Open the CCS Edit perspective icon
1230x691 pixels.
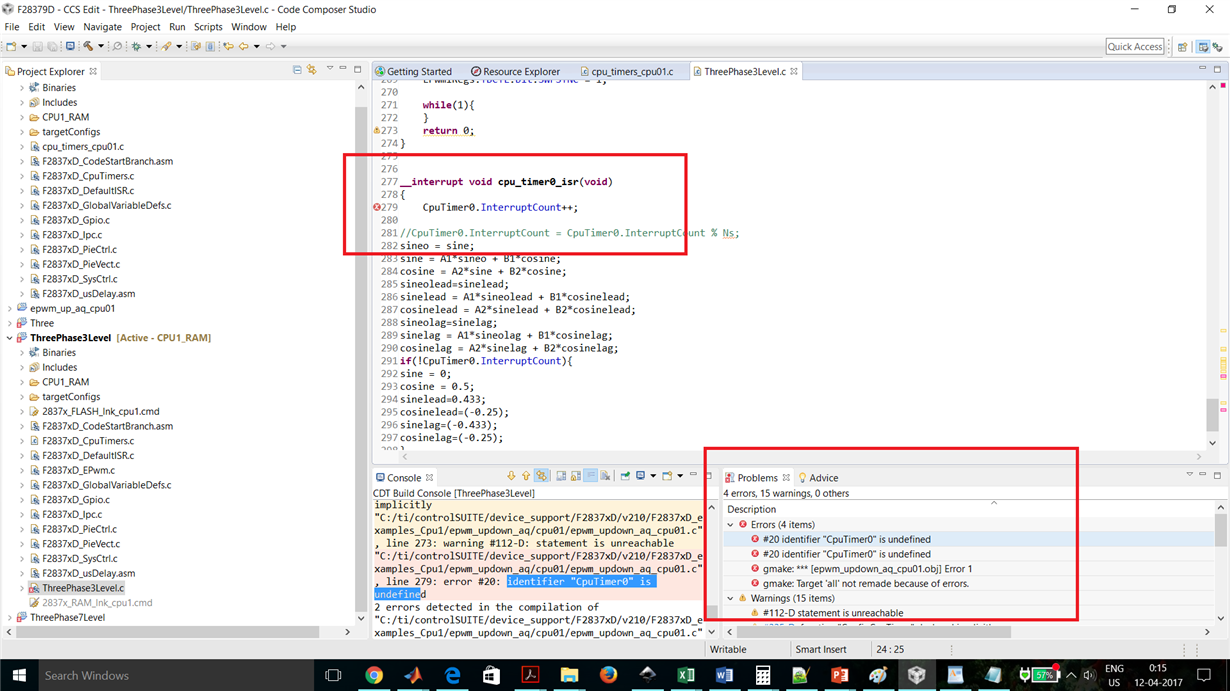pos(1203,47)
